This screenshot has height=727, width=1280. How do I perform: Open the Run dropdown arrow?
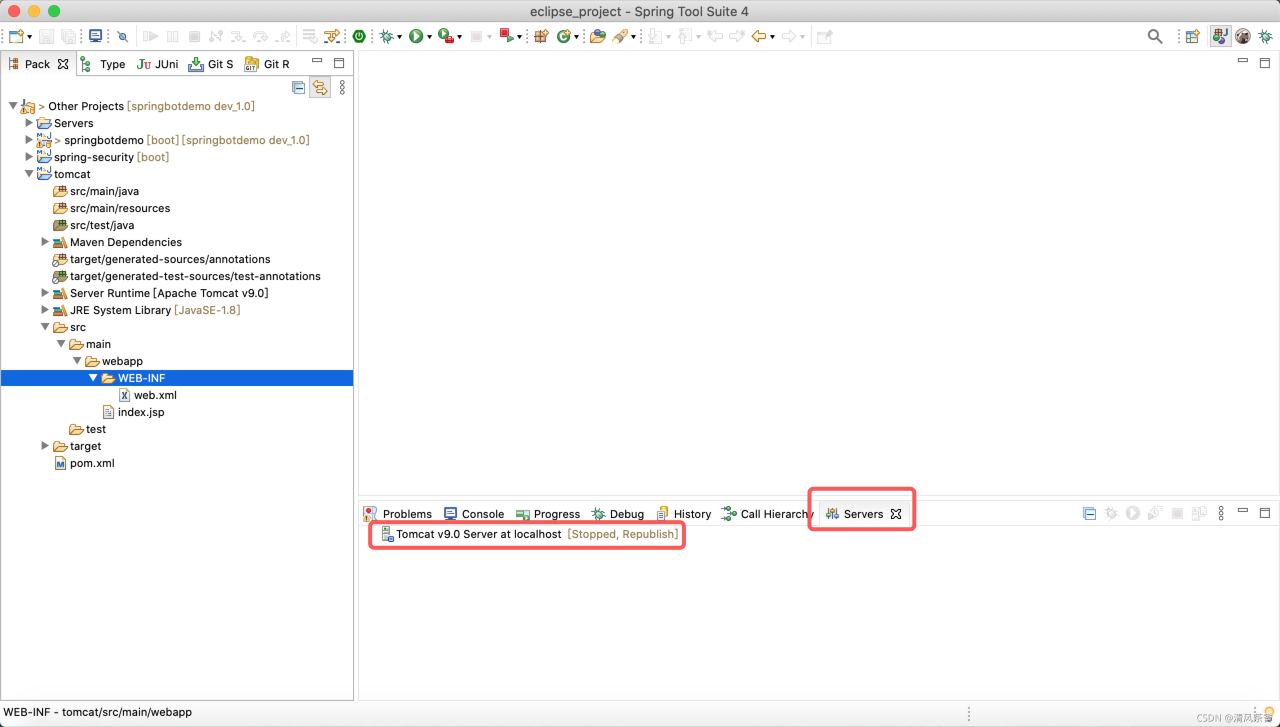point(429,37)
